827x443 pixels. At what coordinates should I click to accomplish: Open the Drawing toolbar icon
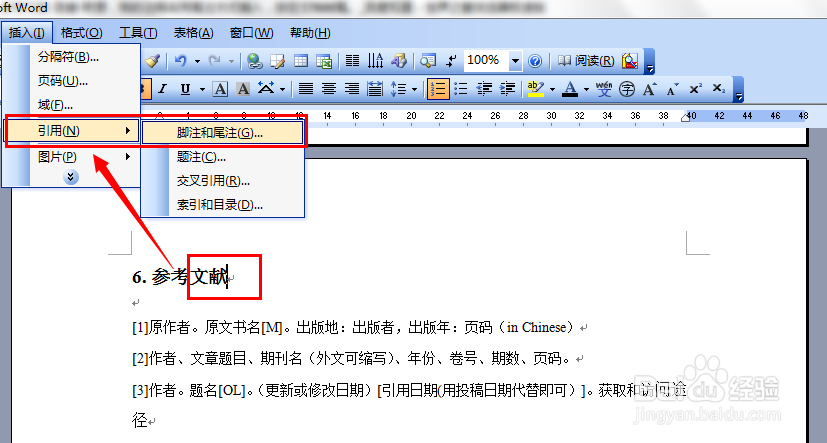pos(399,61)
